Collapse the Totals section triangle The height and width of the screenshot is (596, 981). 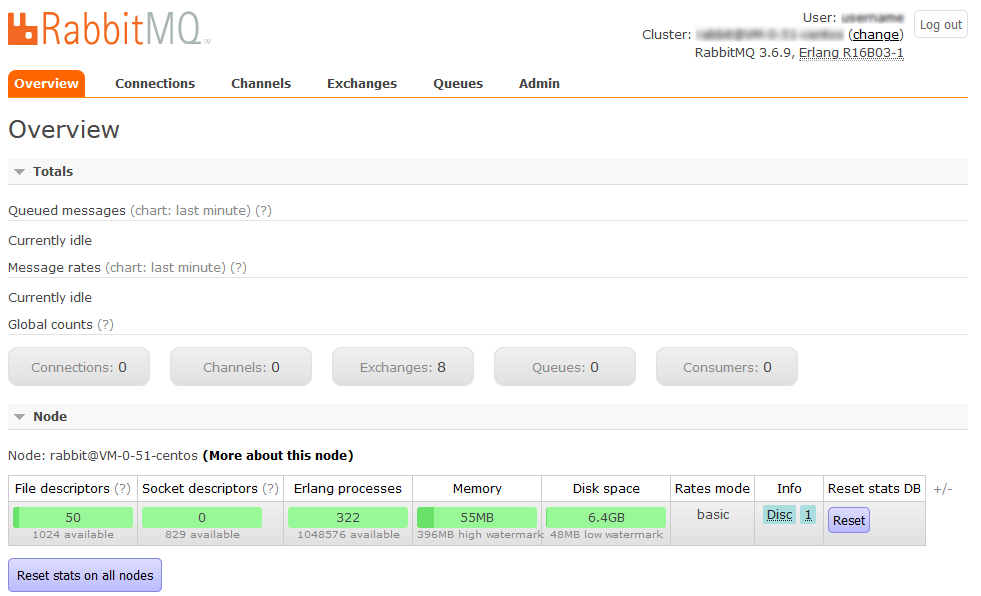[19, 172]
